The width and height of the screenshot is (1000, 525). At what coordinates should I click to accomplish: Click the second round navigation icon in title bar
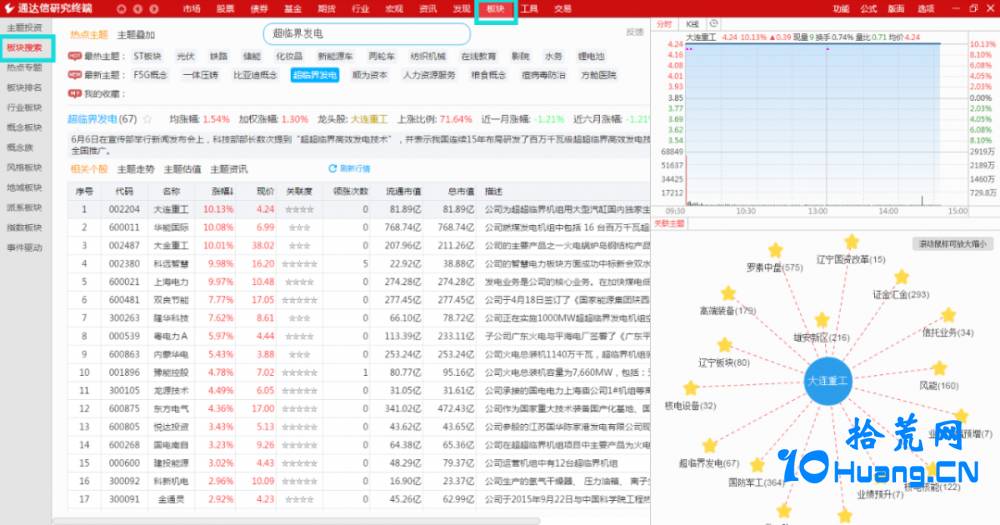coord(138,9)
